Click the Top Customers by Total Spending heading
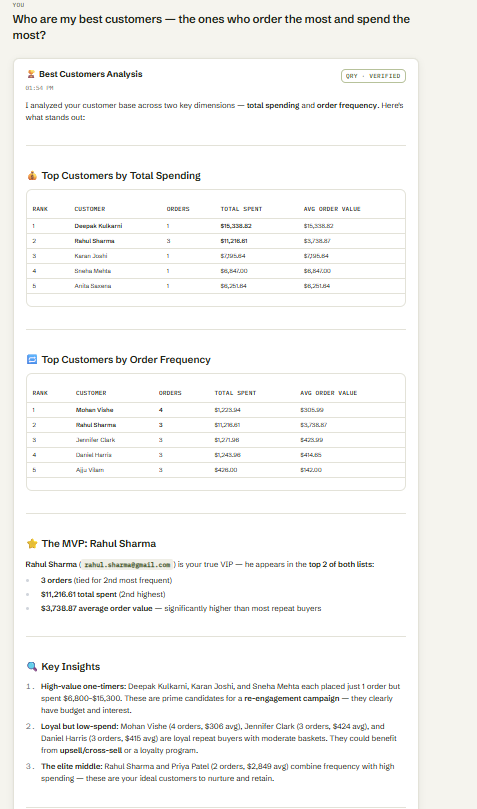 pyautogui.click(x=121, y=176)
